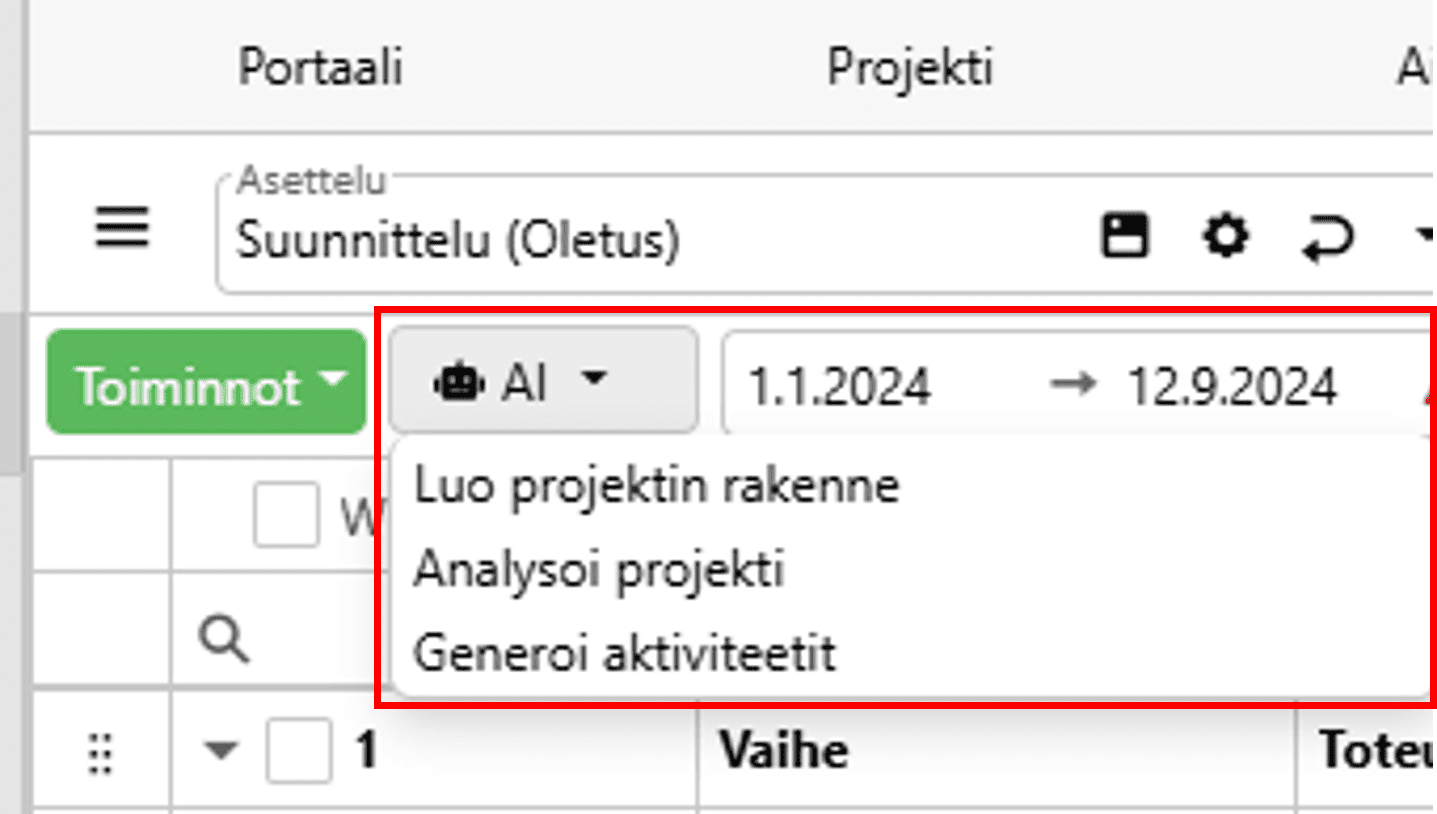Screen dimensions: 1437x814
Task: Click the AI robot icon
Action: (x=459, y=382)
